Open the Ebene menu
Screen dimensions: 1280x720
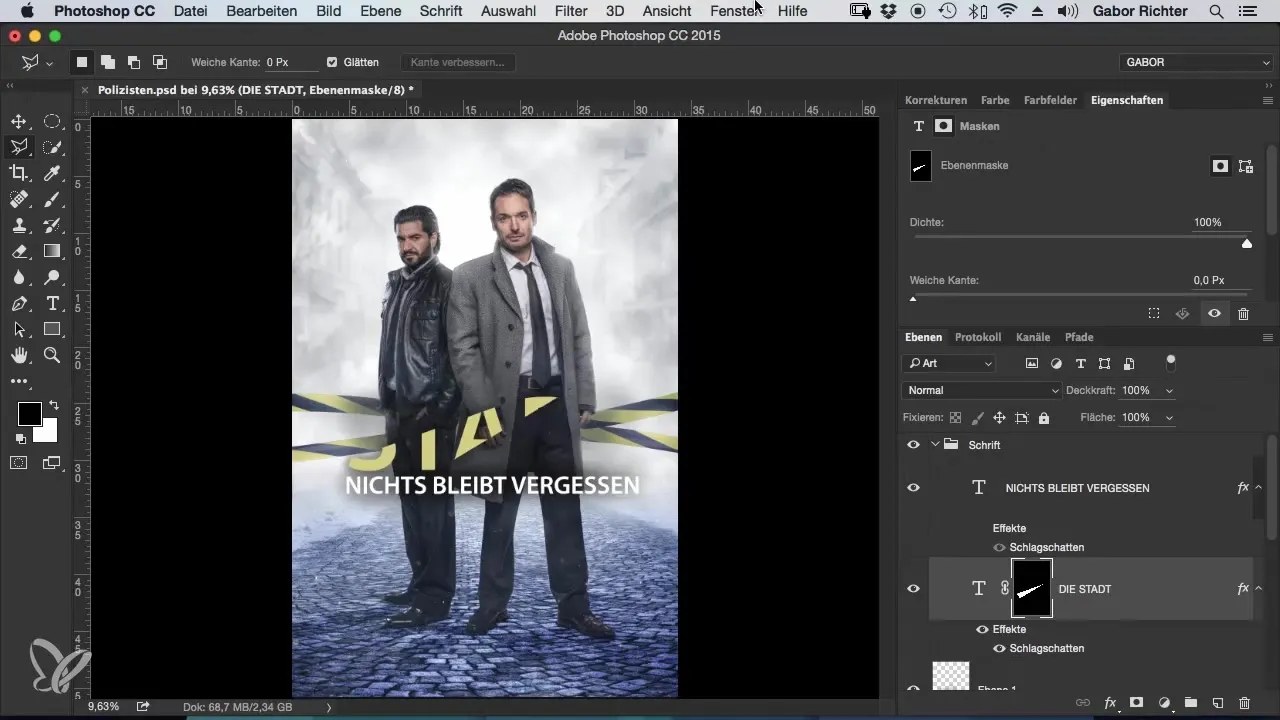pyautogui.click(x=380, y=11)
